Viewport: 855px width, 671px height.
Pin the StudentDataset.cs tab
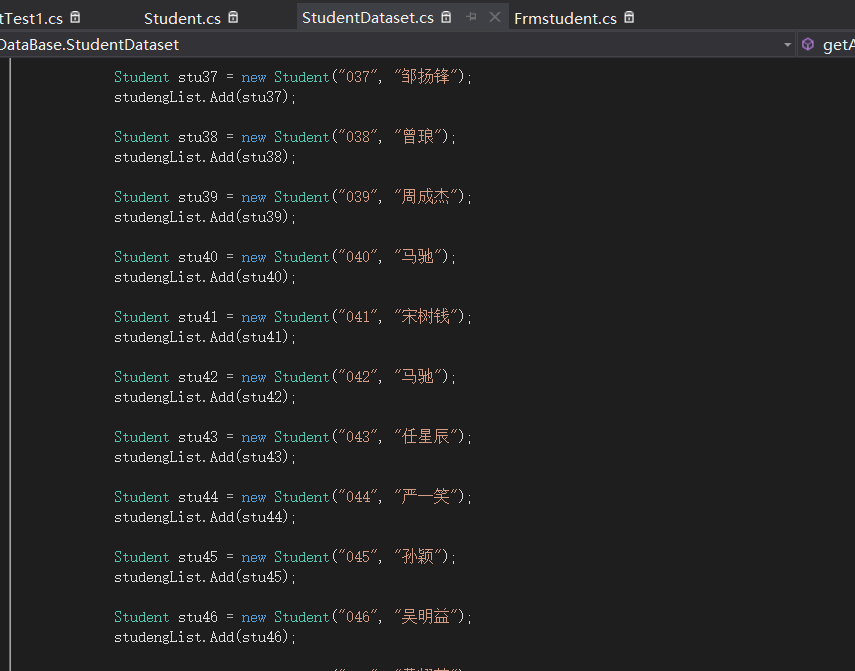472,17
